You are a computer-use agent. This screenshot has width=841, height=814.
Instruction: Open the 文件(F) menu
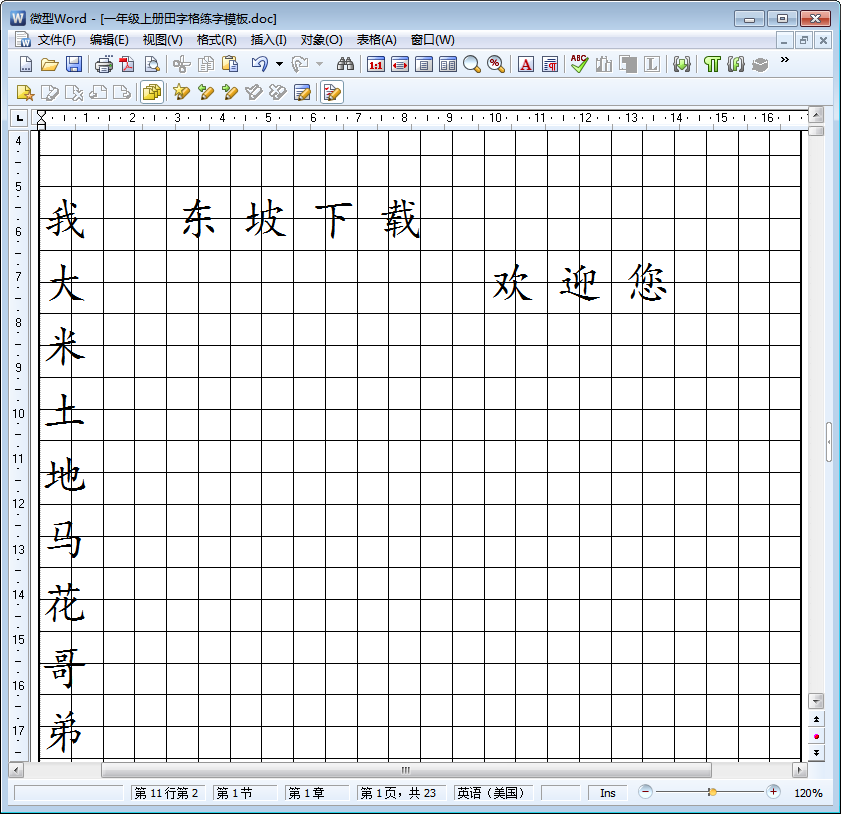[x=56, y=40]
